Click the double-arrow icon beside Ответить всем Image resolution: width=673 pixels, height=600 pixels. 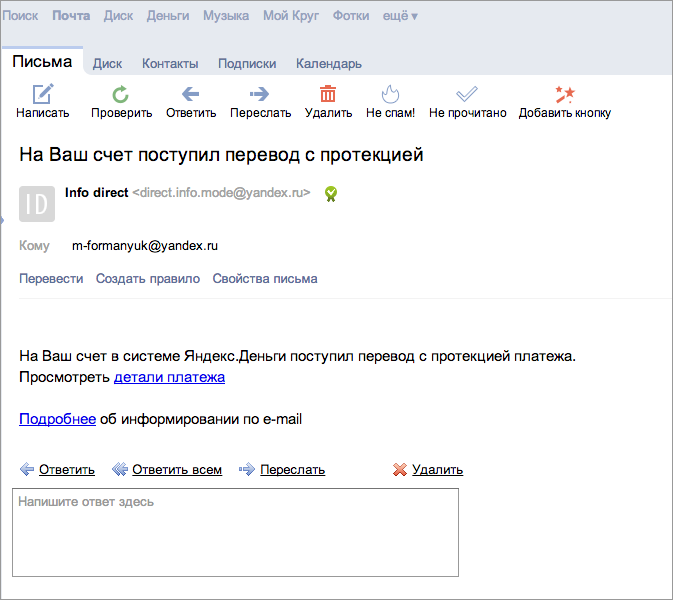[x=120, y=469]
